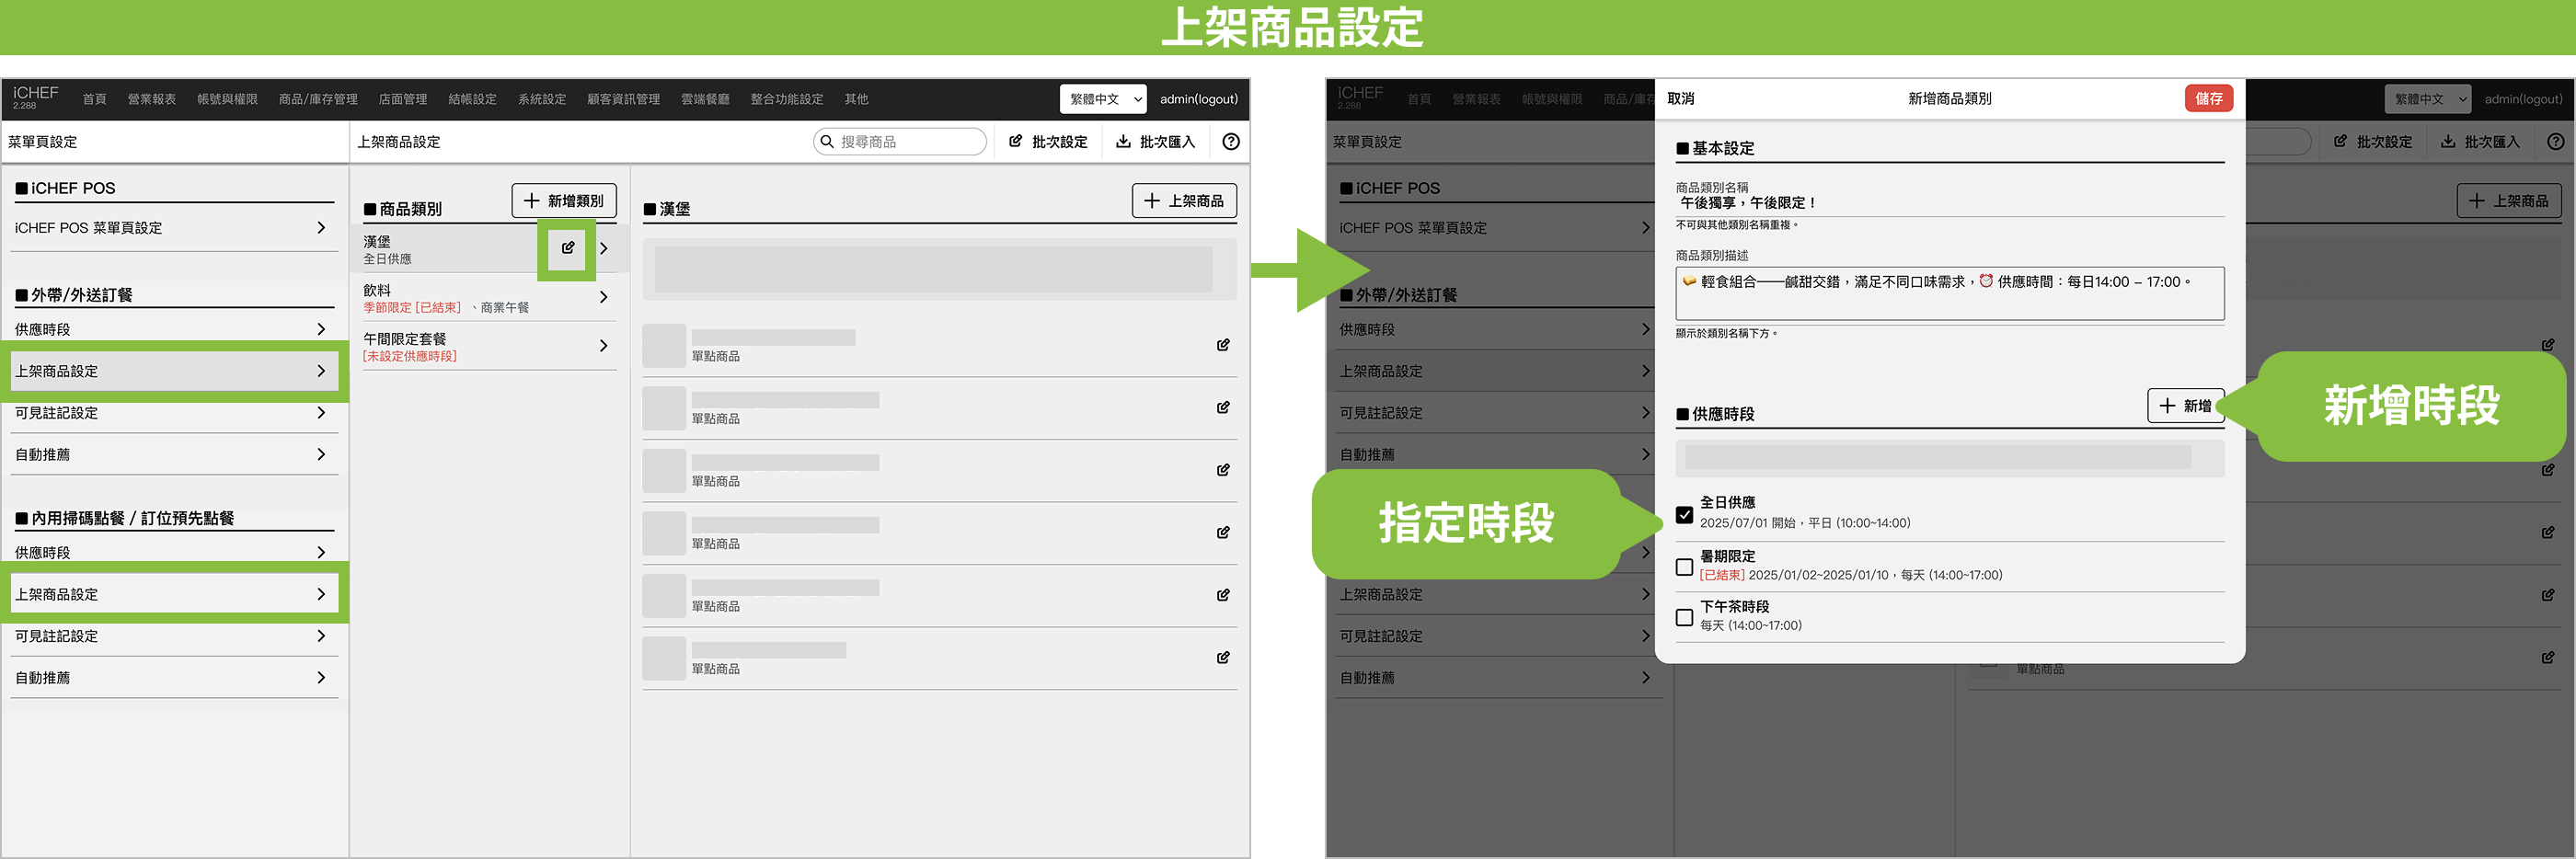Click the 新增類別 button
Viewport: 2576px width, 859px height.
564,201
